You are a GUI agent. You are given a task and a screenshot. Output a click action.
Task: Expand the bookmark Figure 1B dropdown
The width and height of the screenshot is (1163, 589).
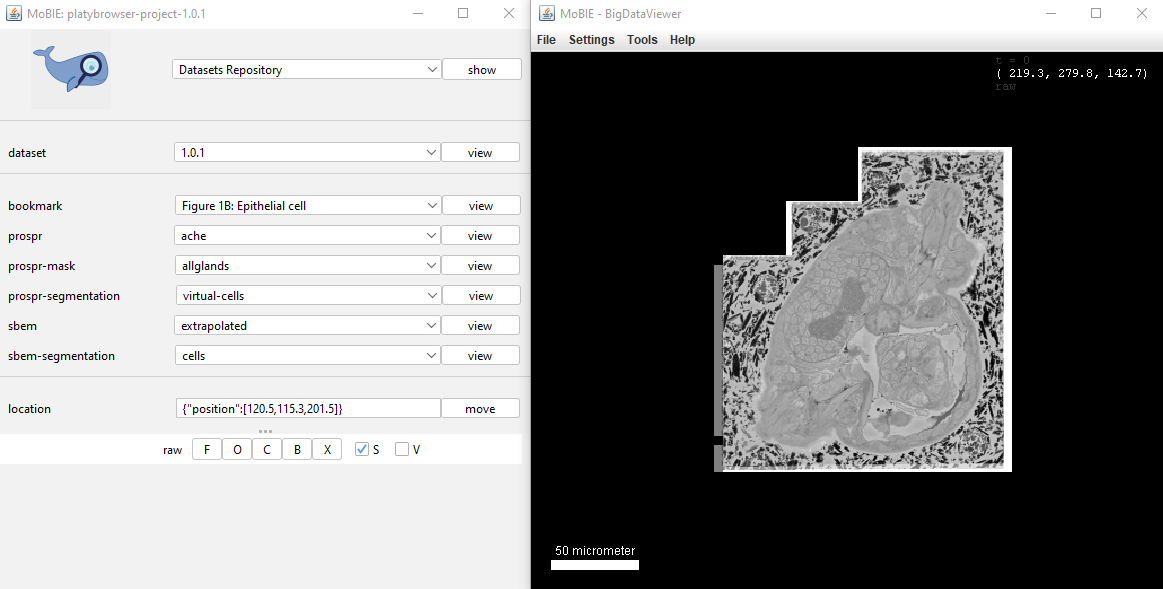click(308, 205)
